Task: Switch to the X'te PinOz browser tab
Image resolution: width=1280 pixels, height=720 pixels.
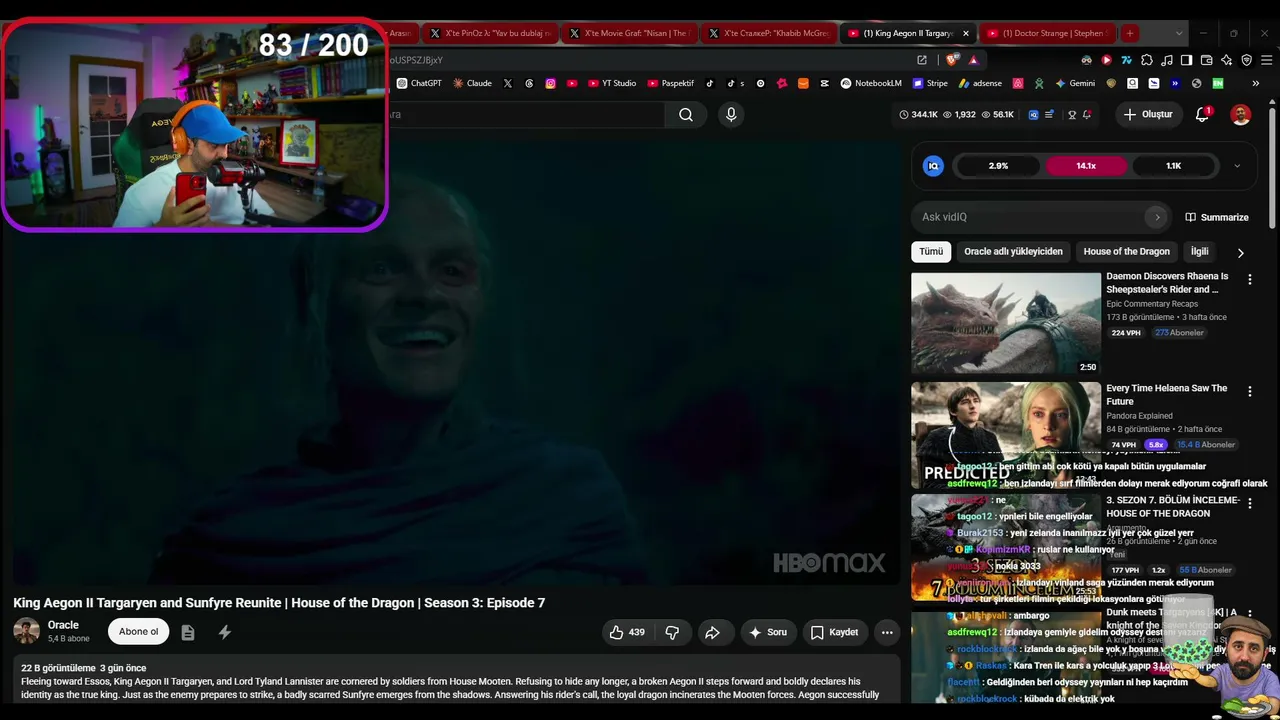Action: 491,33
